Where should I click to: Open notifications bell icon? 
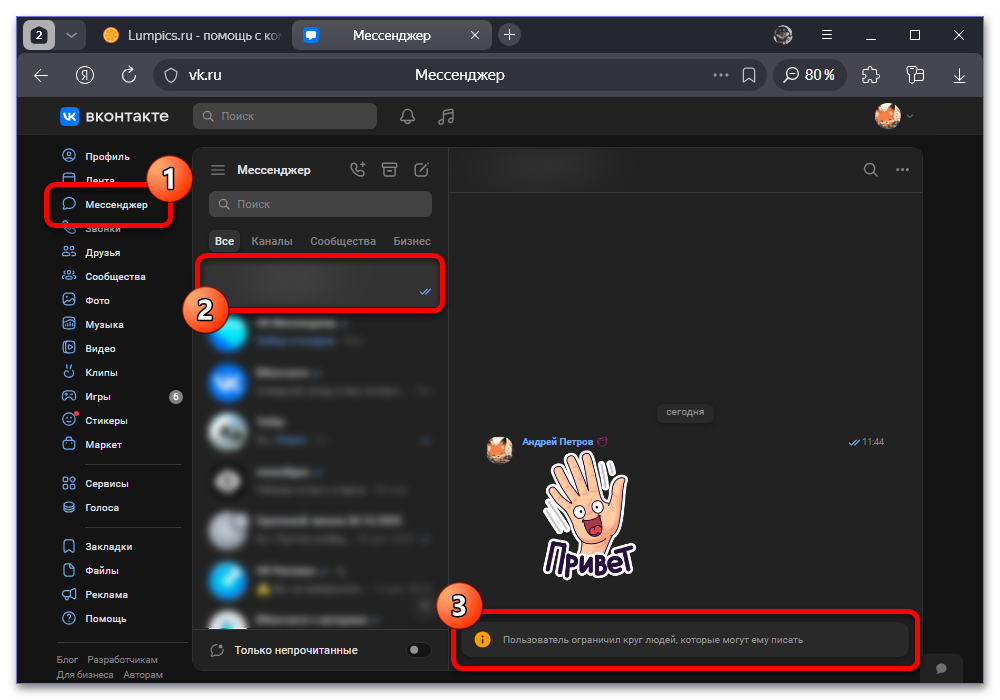point(408,116)
